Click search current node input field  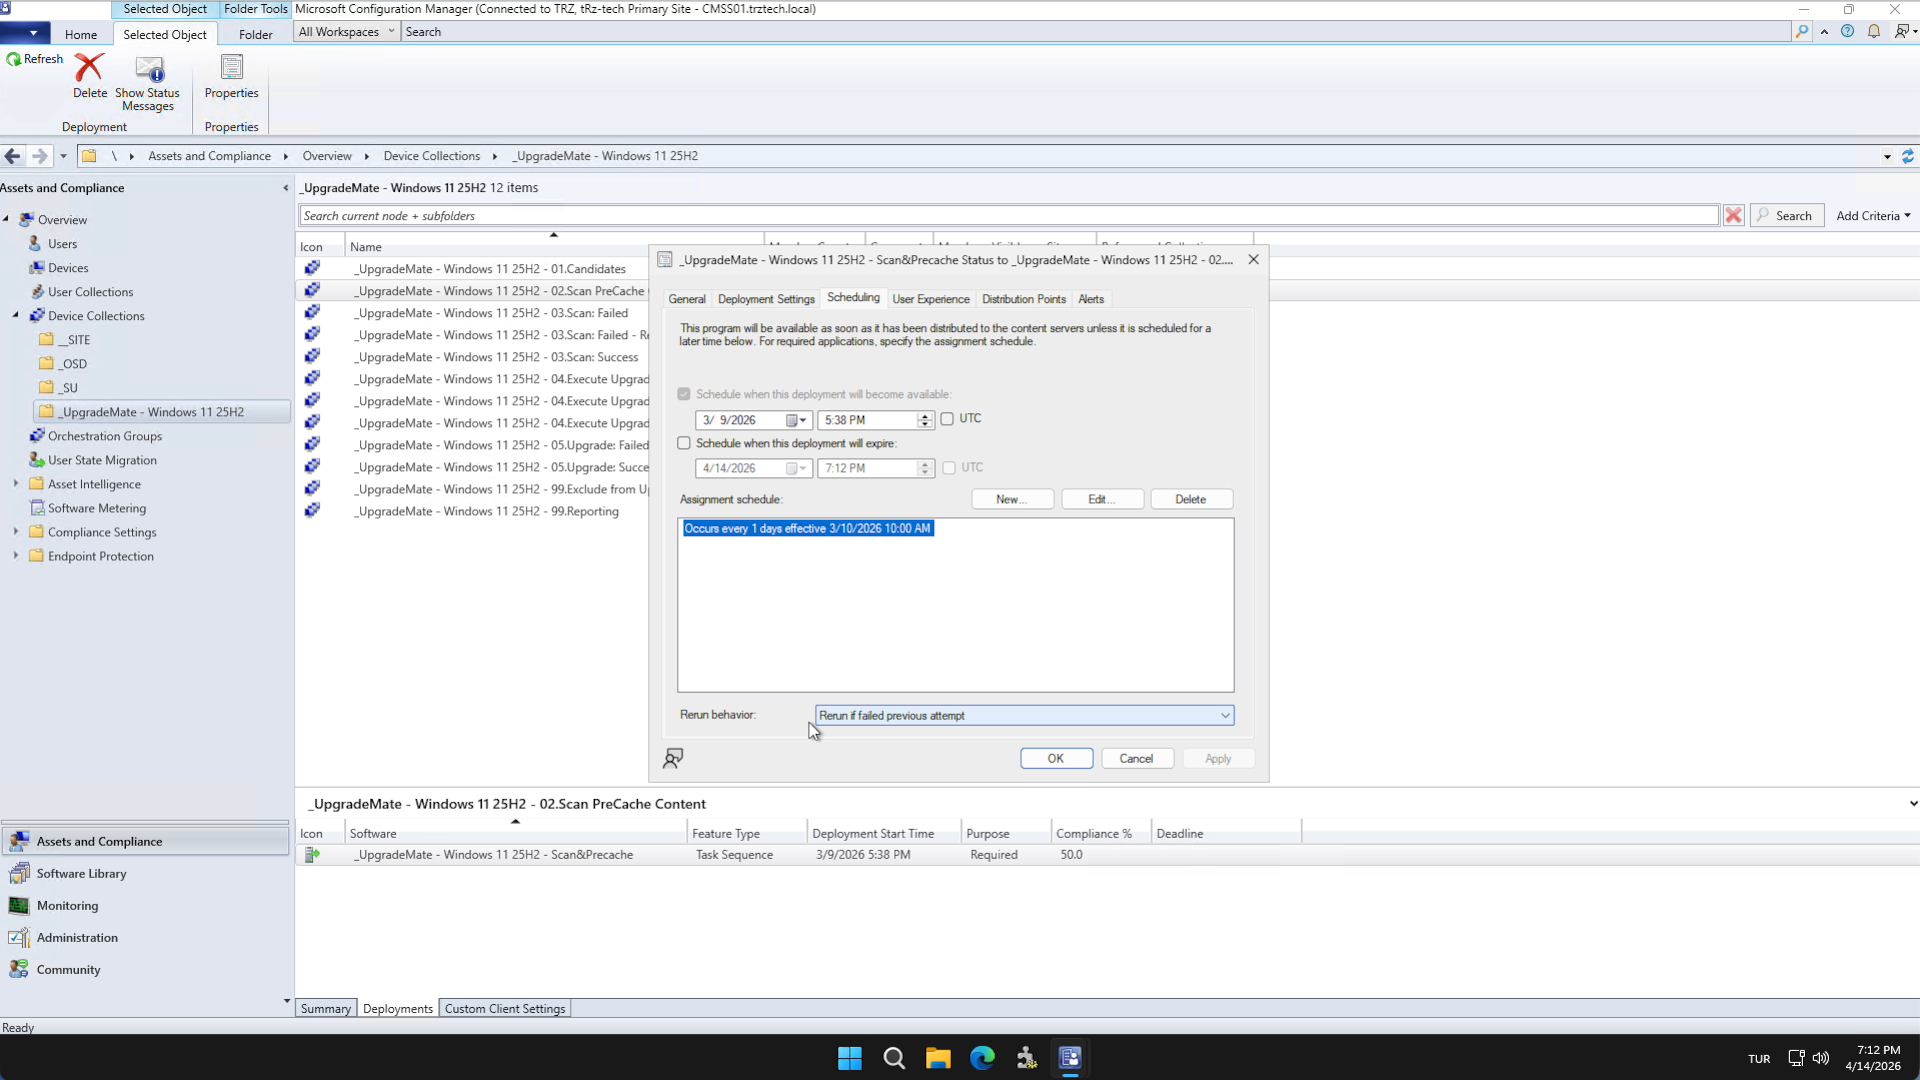pyautogui.click(x=1008, y=216)
